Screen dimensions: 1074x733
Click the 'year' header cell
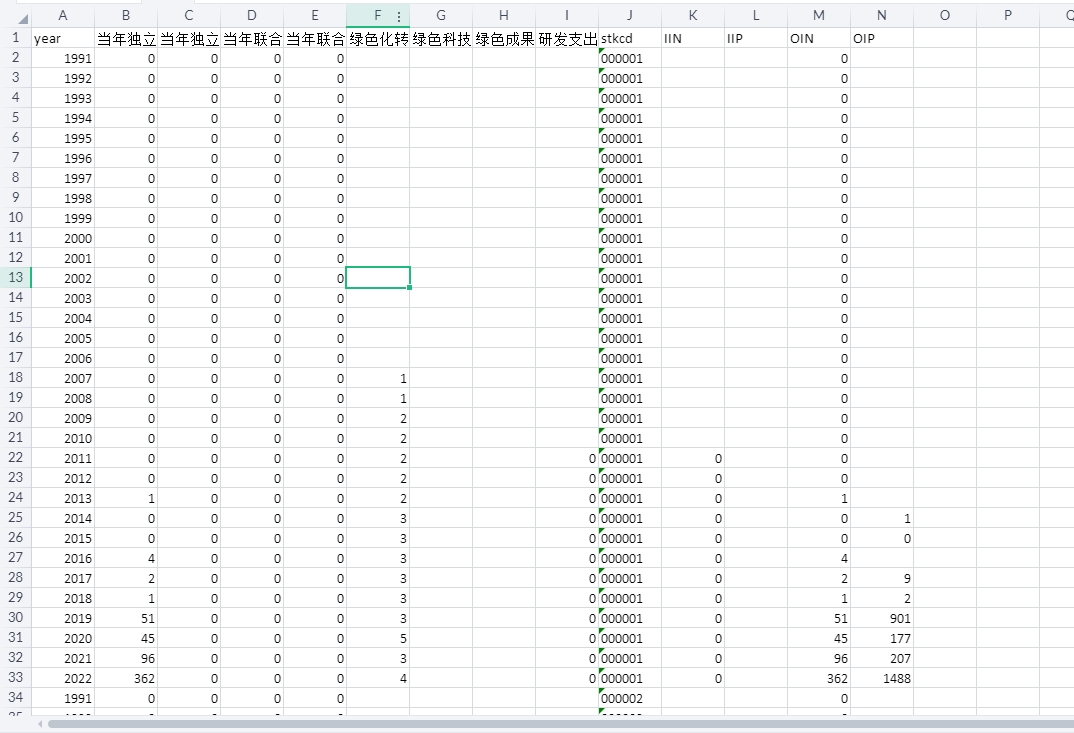point(63,38)
